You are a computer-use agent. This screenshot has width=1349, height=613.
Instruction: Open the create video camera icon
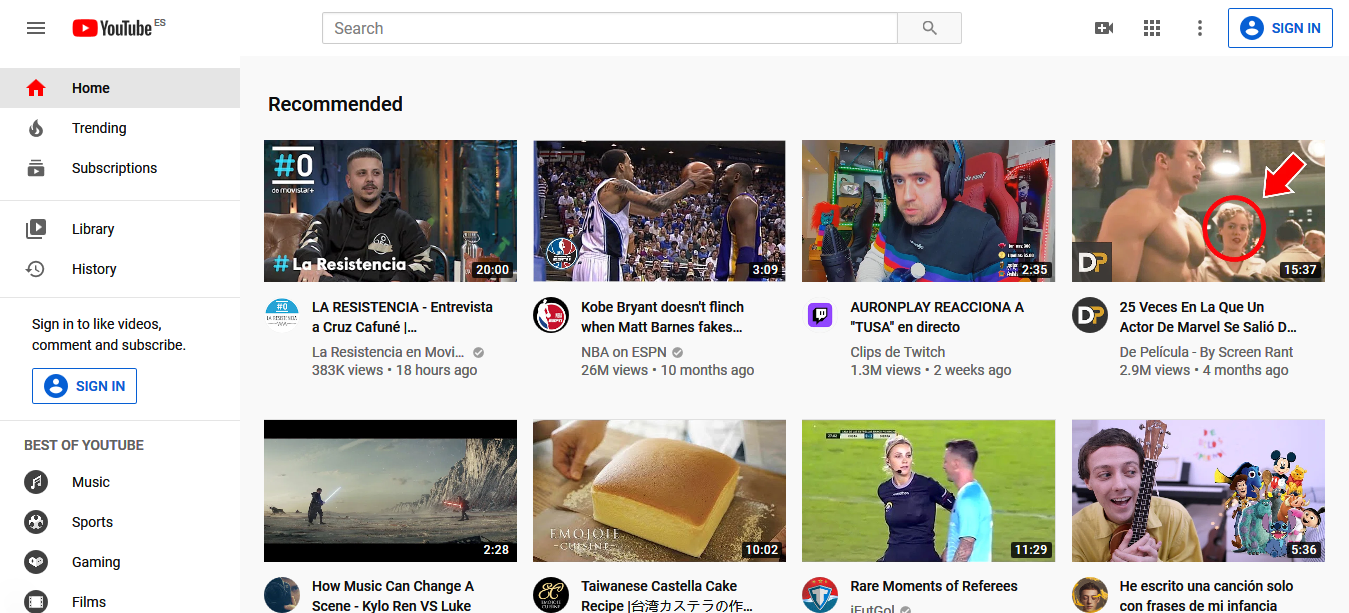[1104, 28]
